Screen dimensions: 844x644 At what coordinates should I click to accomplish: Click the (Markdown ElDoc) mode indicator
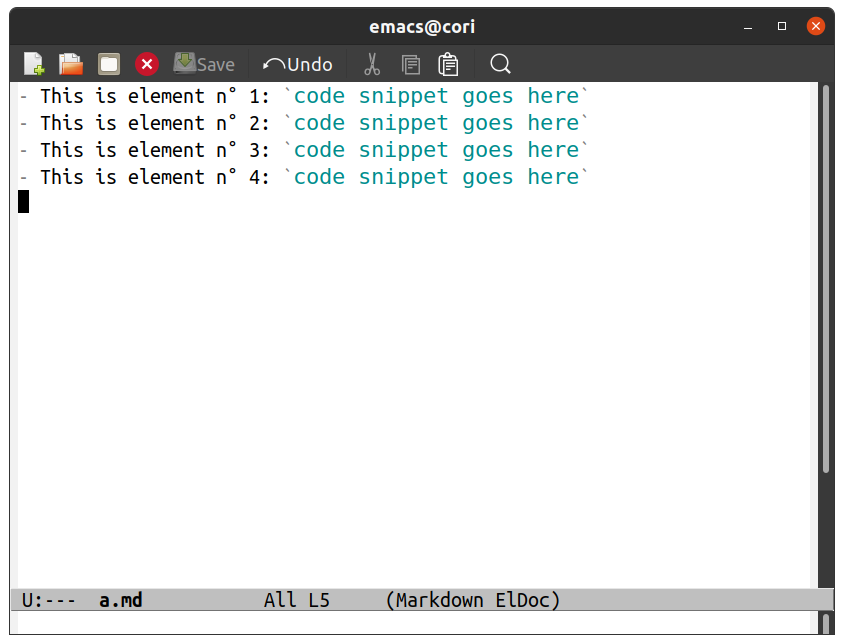click(x=473, y=600)
